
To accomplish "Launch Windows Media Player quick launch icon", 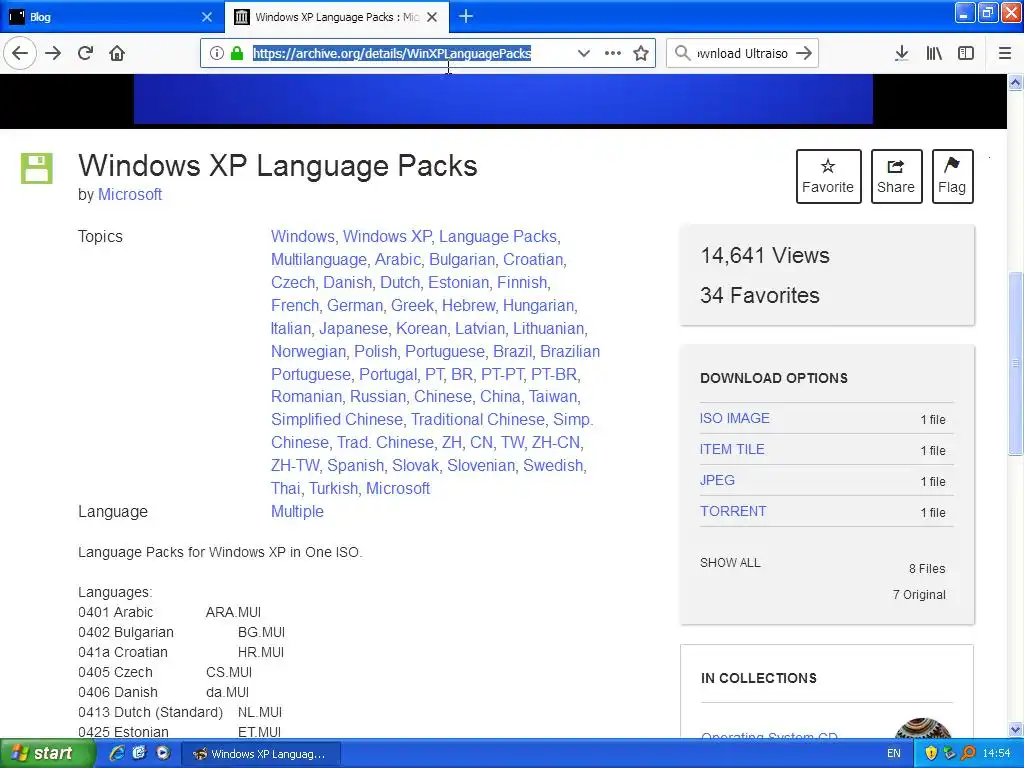I will pyautogui.click(x=163, y=754).
